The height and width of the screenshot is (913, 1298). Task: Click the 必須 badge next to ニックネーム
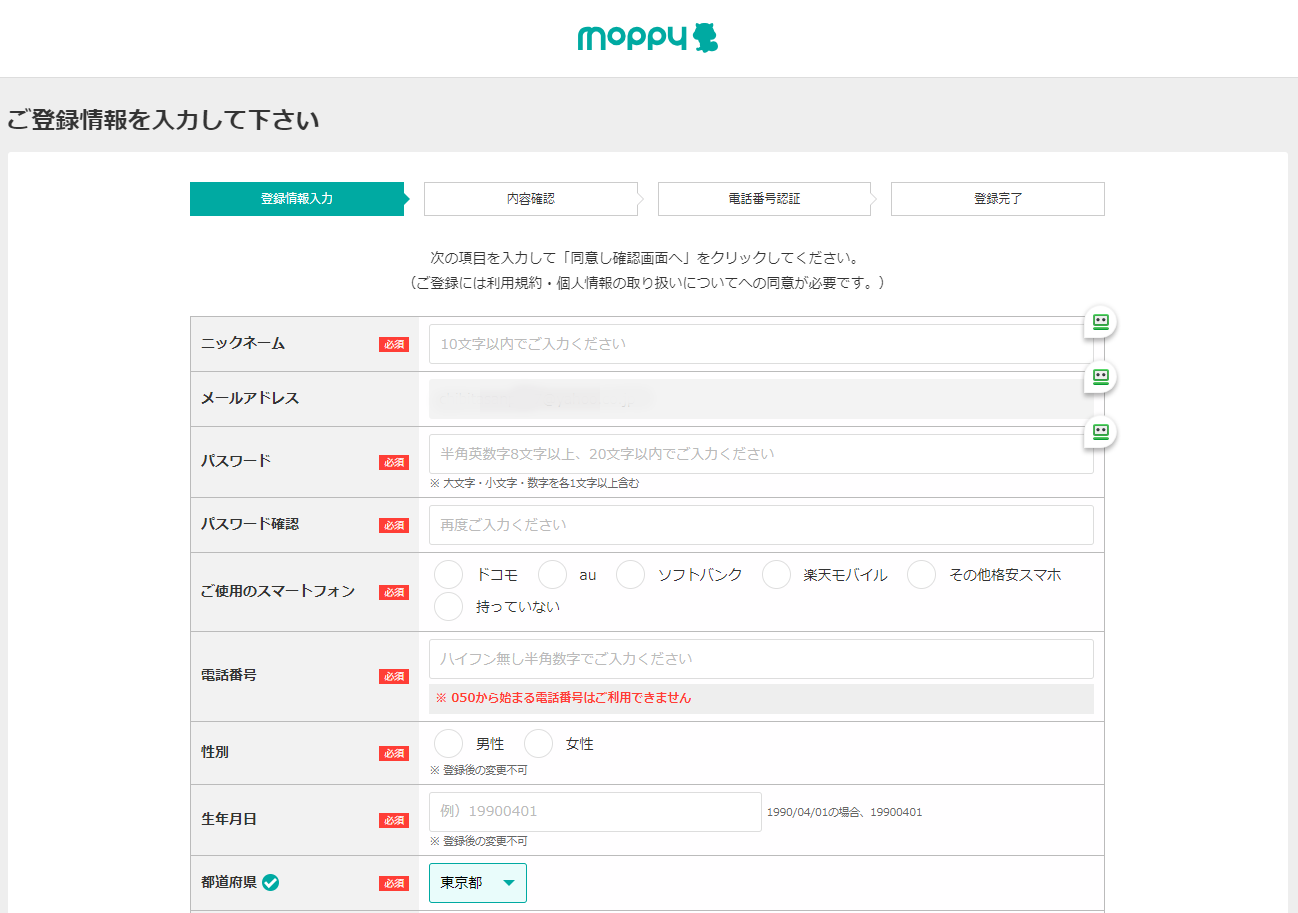pos(394,343)
